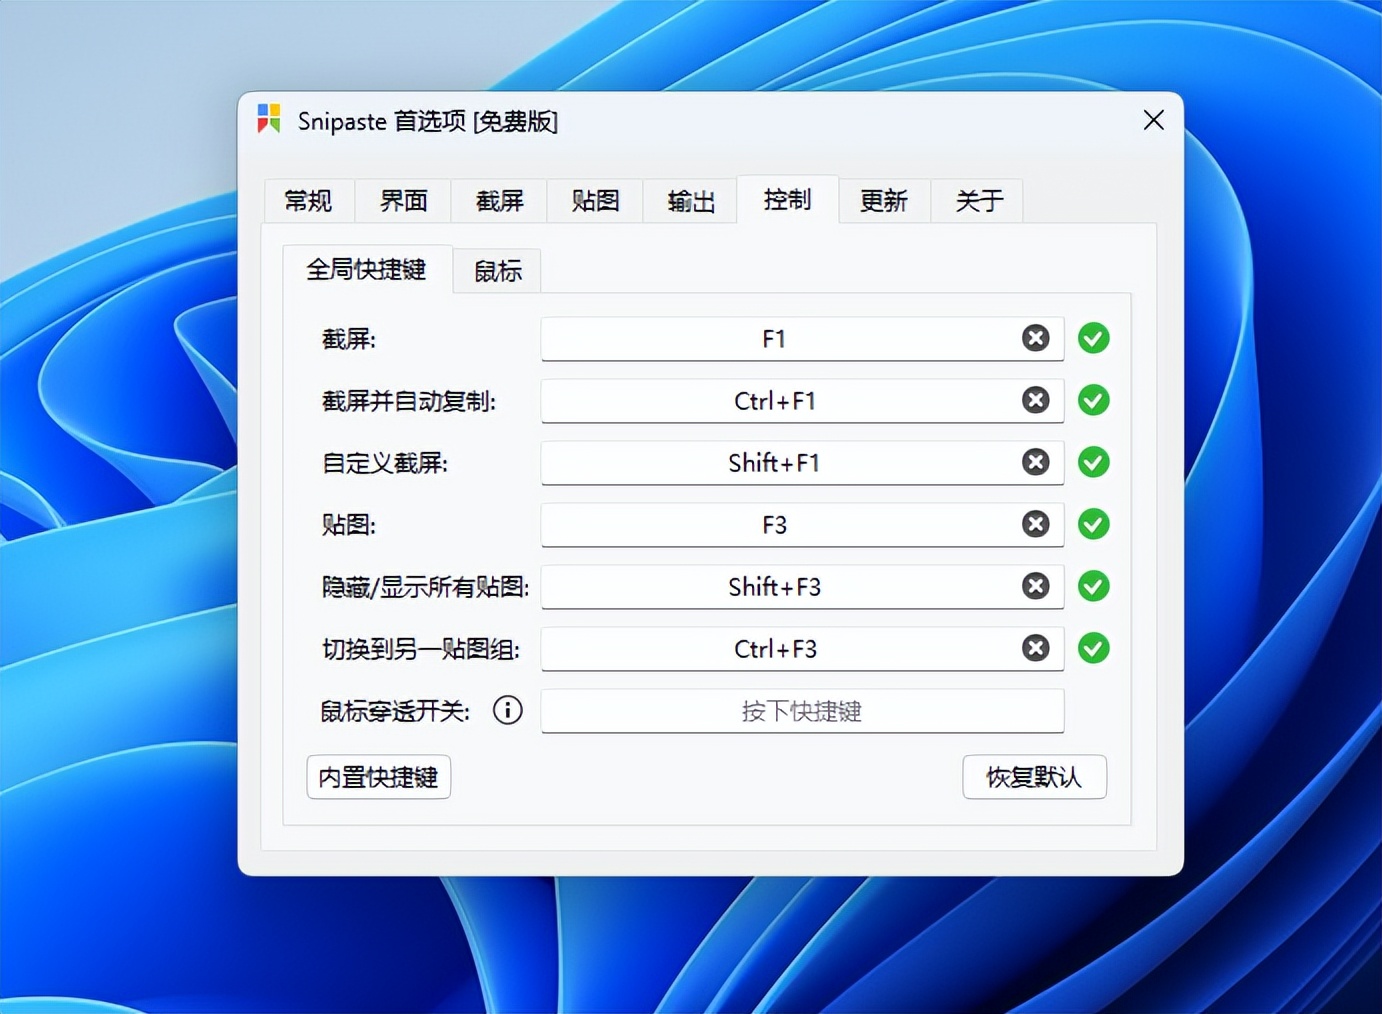Screen dimensions: 1382x1014
Task: Click the Snipaste logo in the title bar
Action: click(267, 118)
